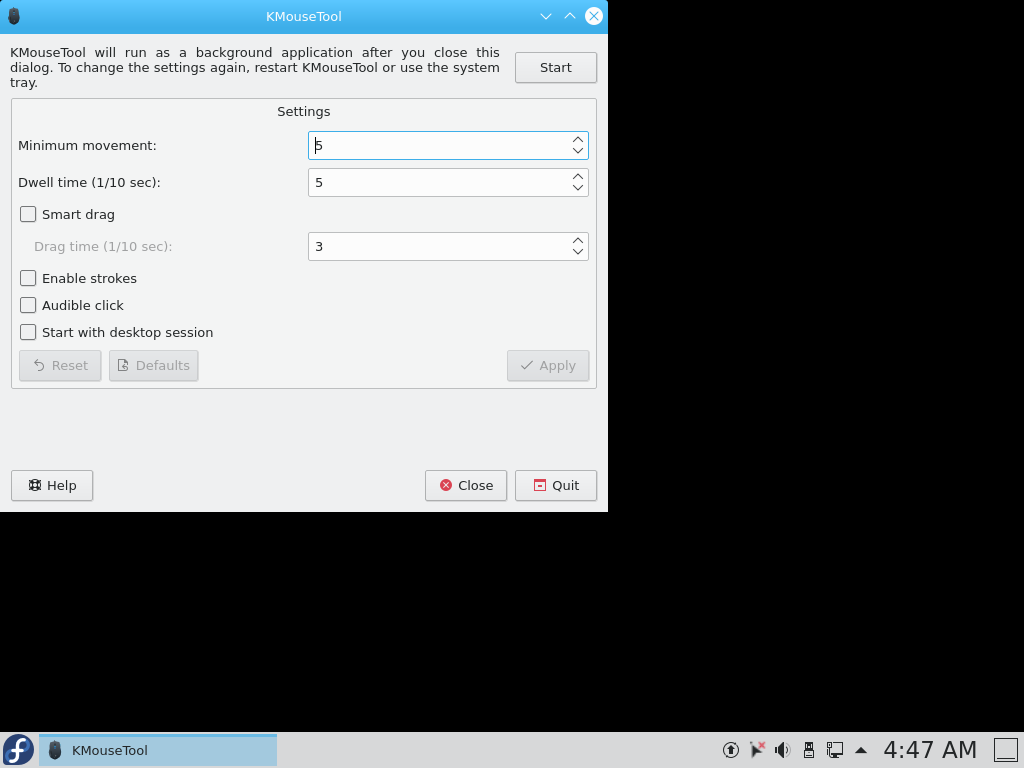
Task: Enable the Enable strokes checkbox
Action: click(x=28, y=278)
